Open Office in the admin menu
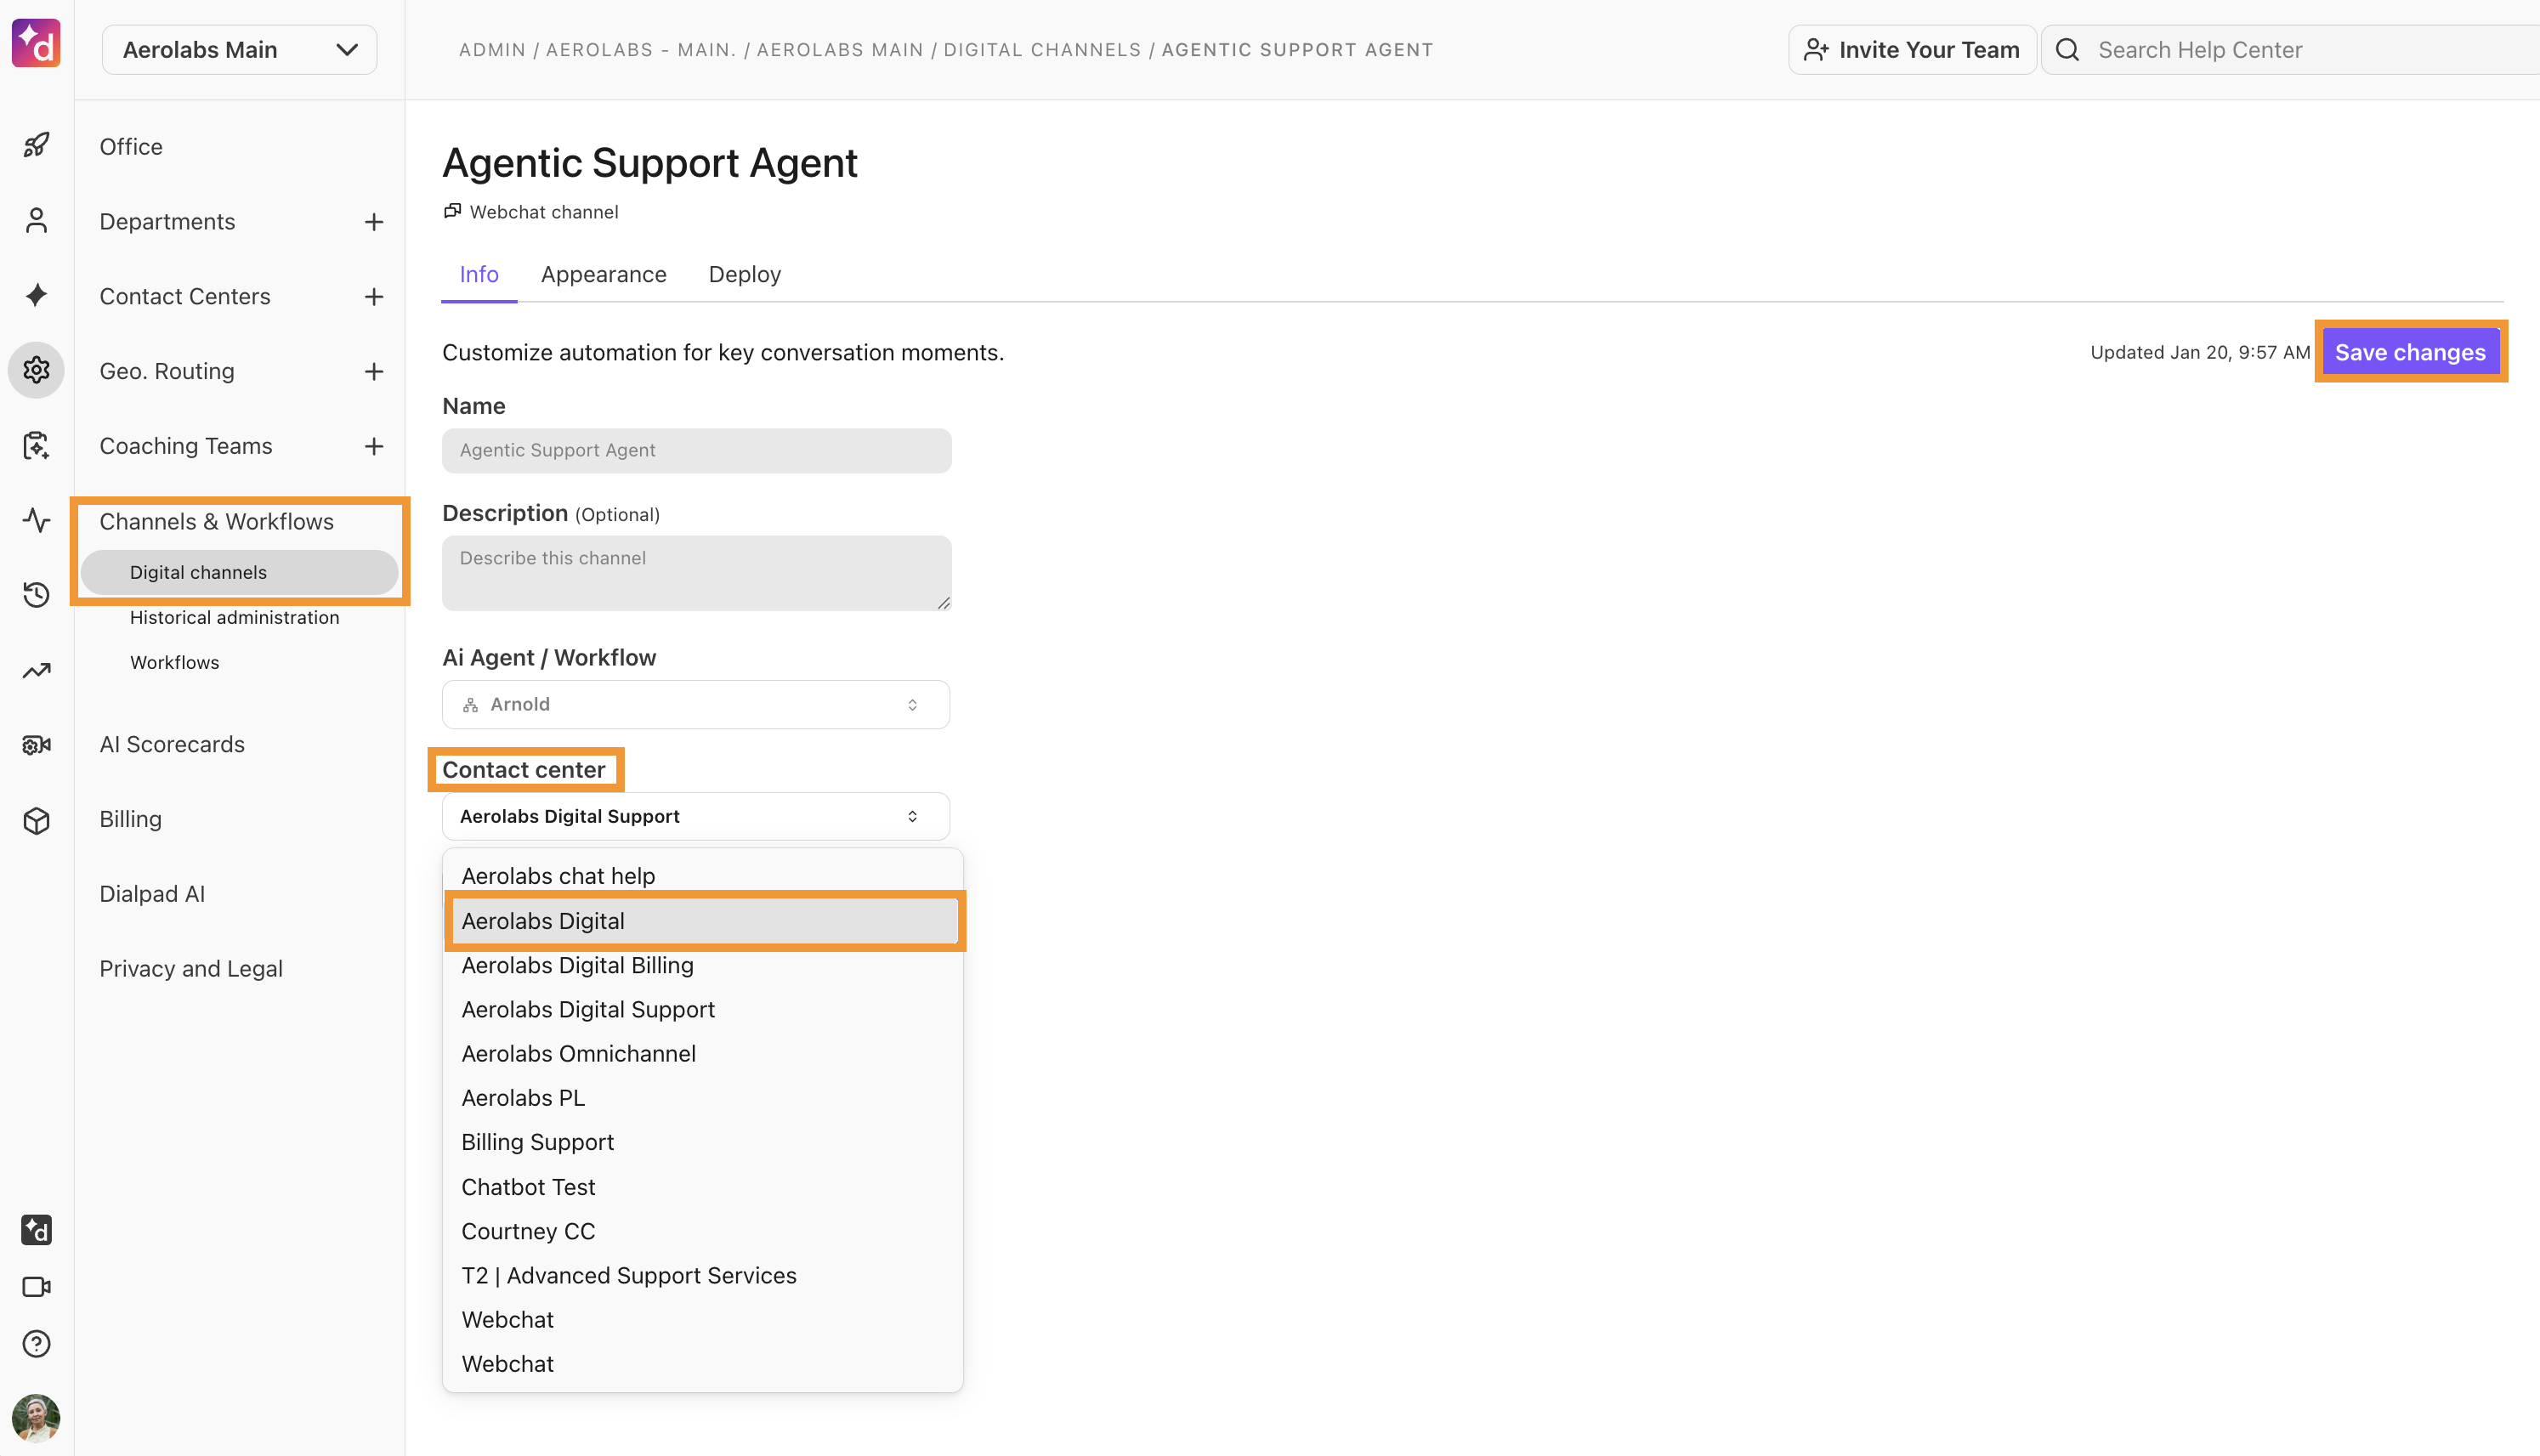 click(131, 147)
